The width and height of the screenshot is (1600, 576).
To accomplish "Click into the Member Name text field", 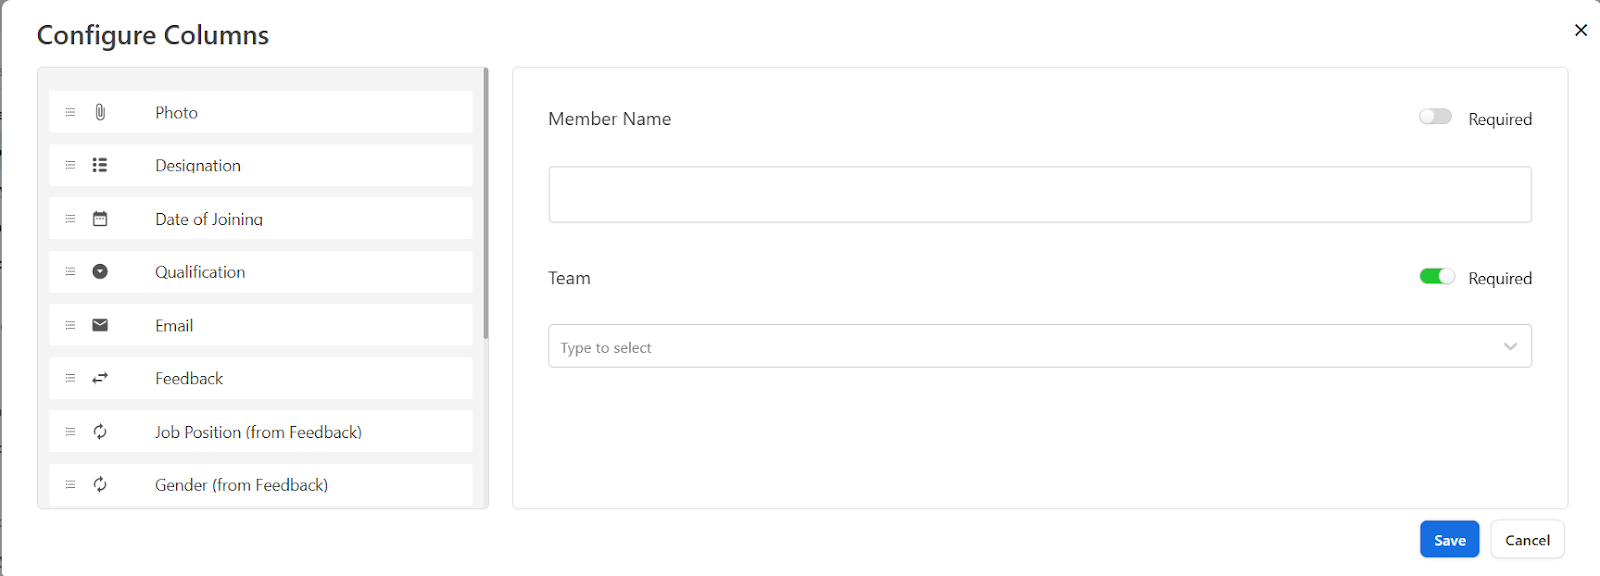I will click(1040, 194).
